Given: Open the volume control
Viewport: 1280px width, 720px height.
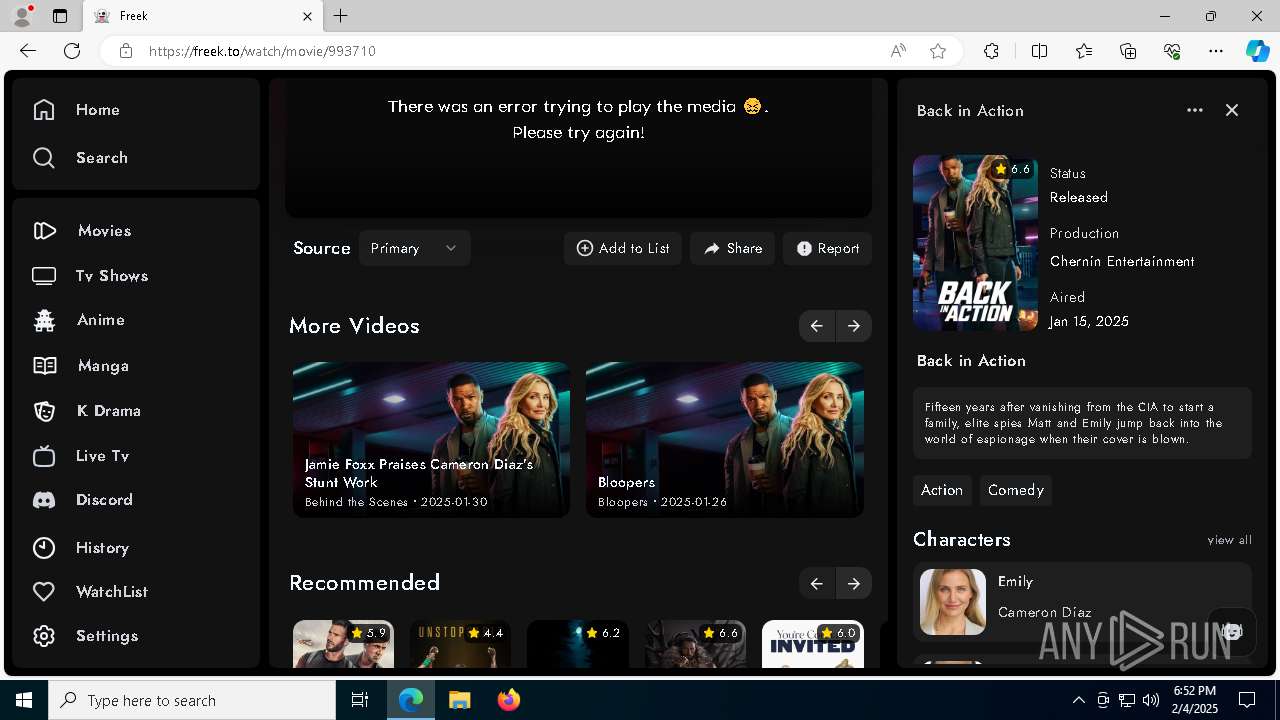Looking at the screenshot, I should click(x=1151, y=700).
